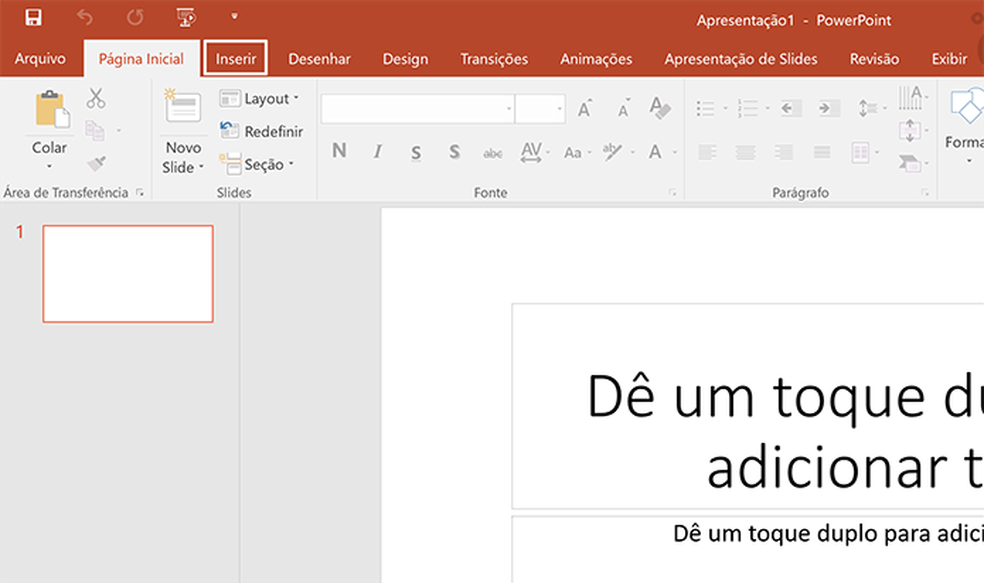The image size is (984, 583).
Task: Align text left
Action: pyautogui.click(x=707, y=152)
